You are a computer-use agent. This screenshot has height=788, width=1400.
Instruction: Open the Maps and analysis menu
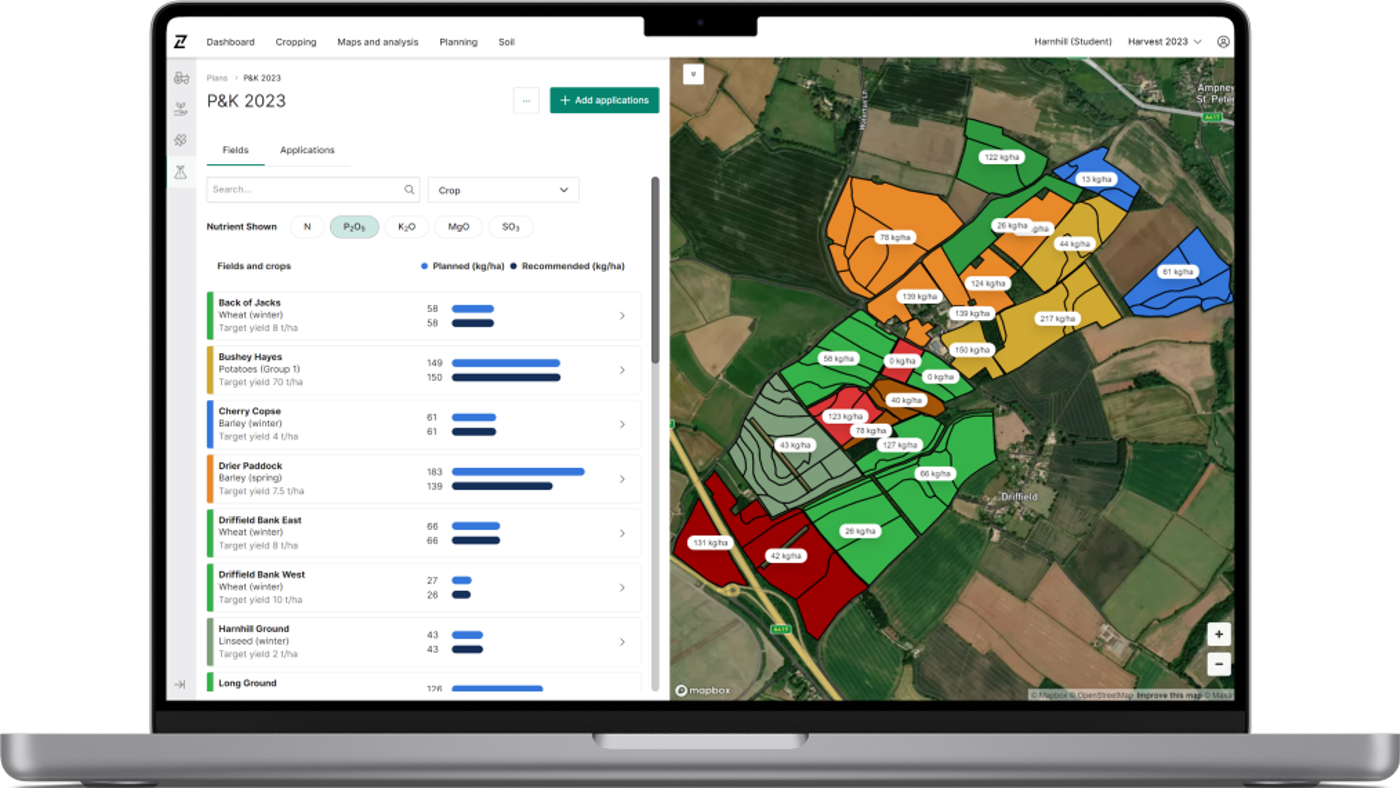pos(377,42)
